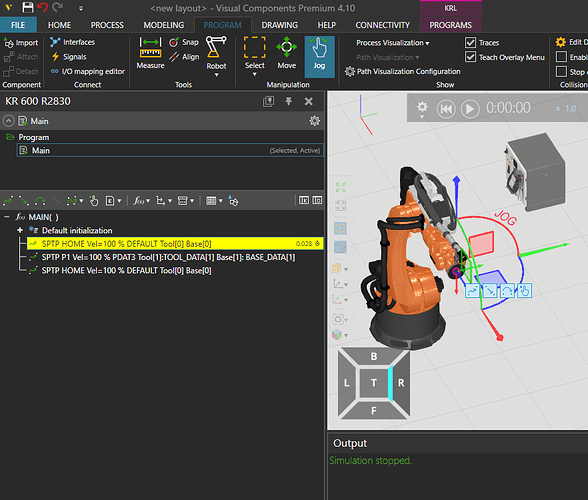The height and width of the screenshot is (500, 588).
Task: Switch to the MODELING tab
Action: (164, 25)
